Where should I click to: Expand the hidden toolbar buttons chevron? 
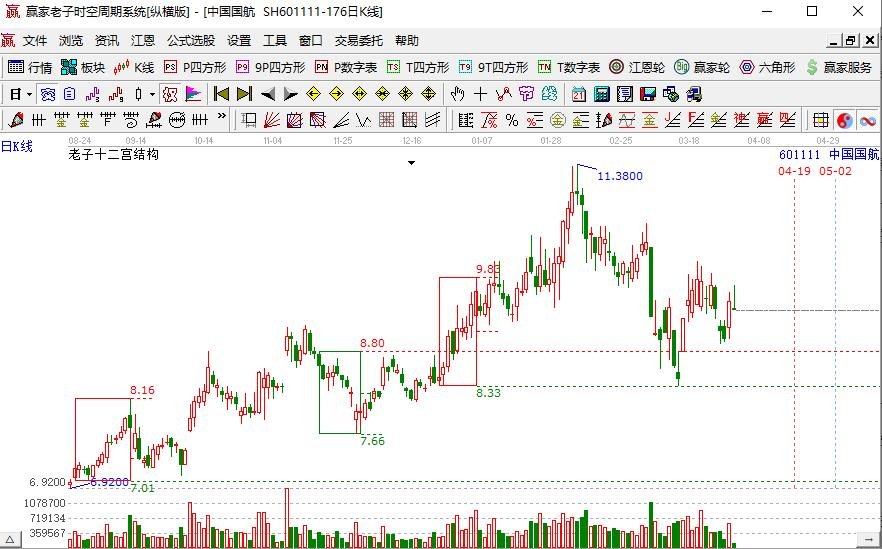(222, 116)
